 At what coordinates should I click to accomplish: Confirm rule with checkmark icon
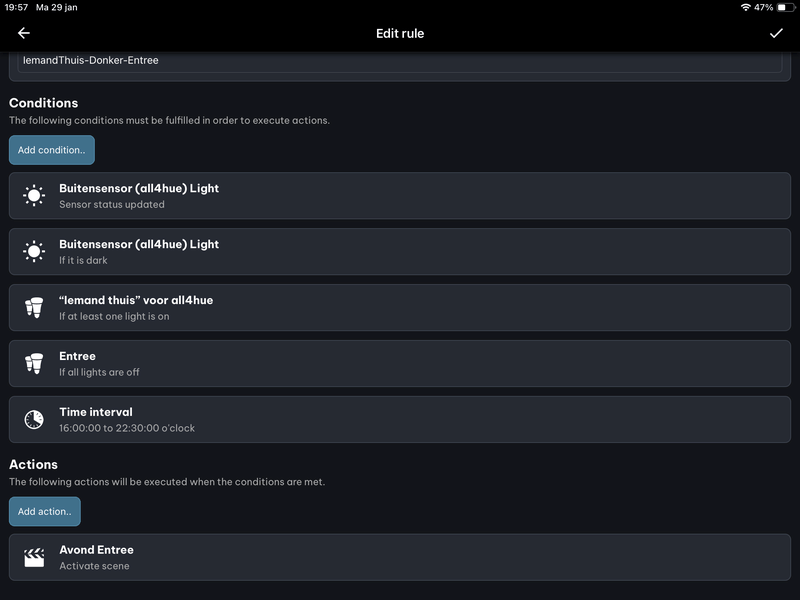[x=776, y=33]
